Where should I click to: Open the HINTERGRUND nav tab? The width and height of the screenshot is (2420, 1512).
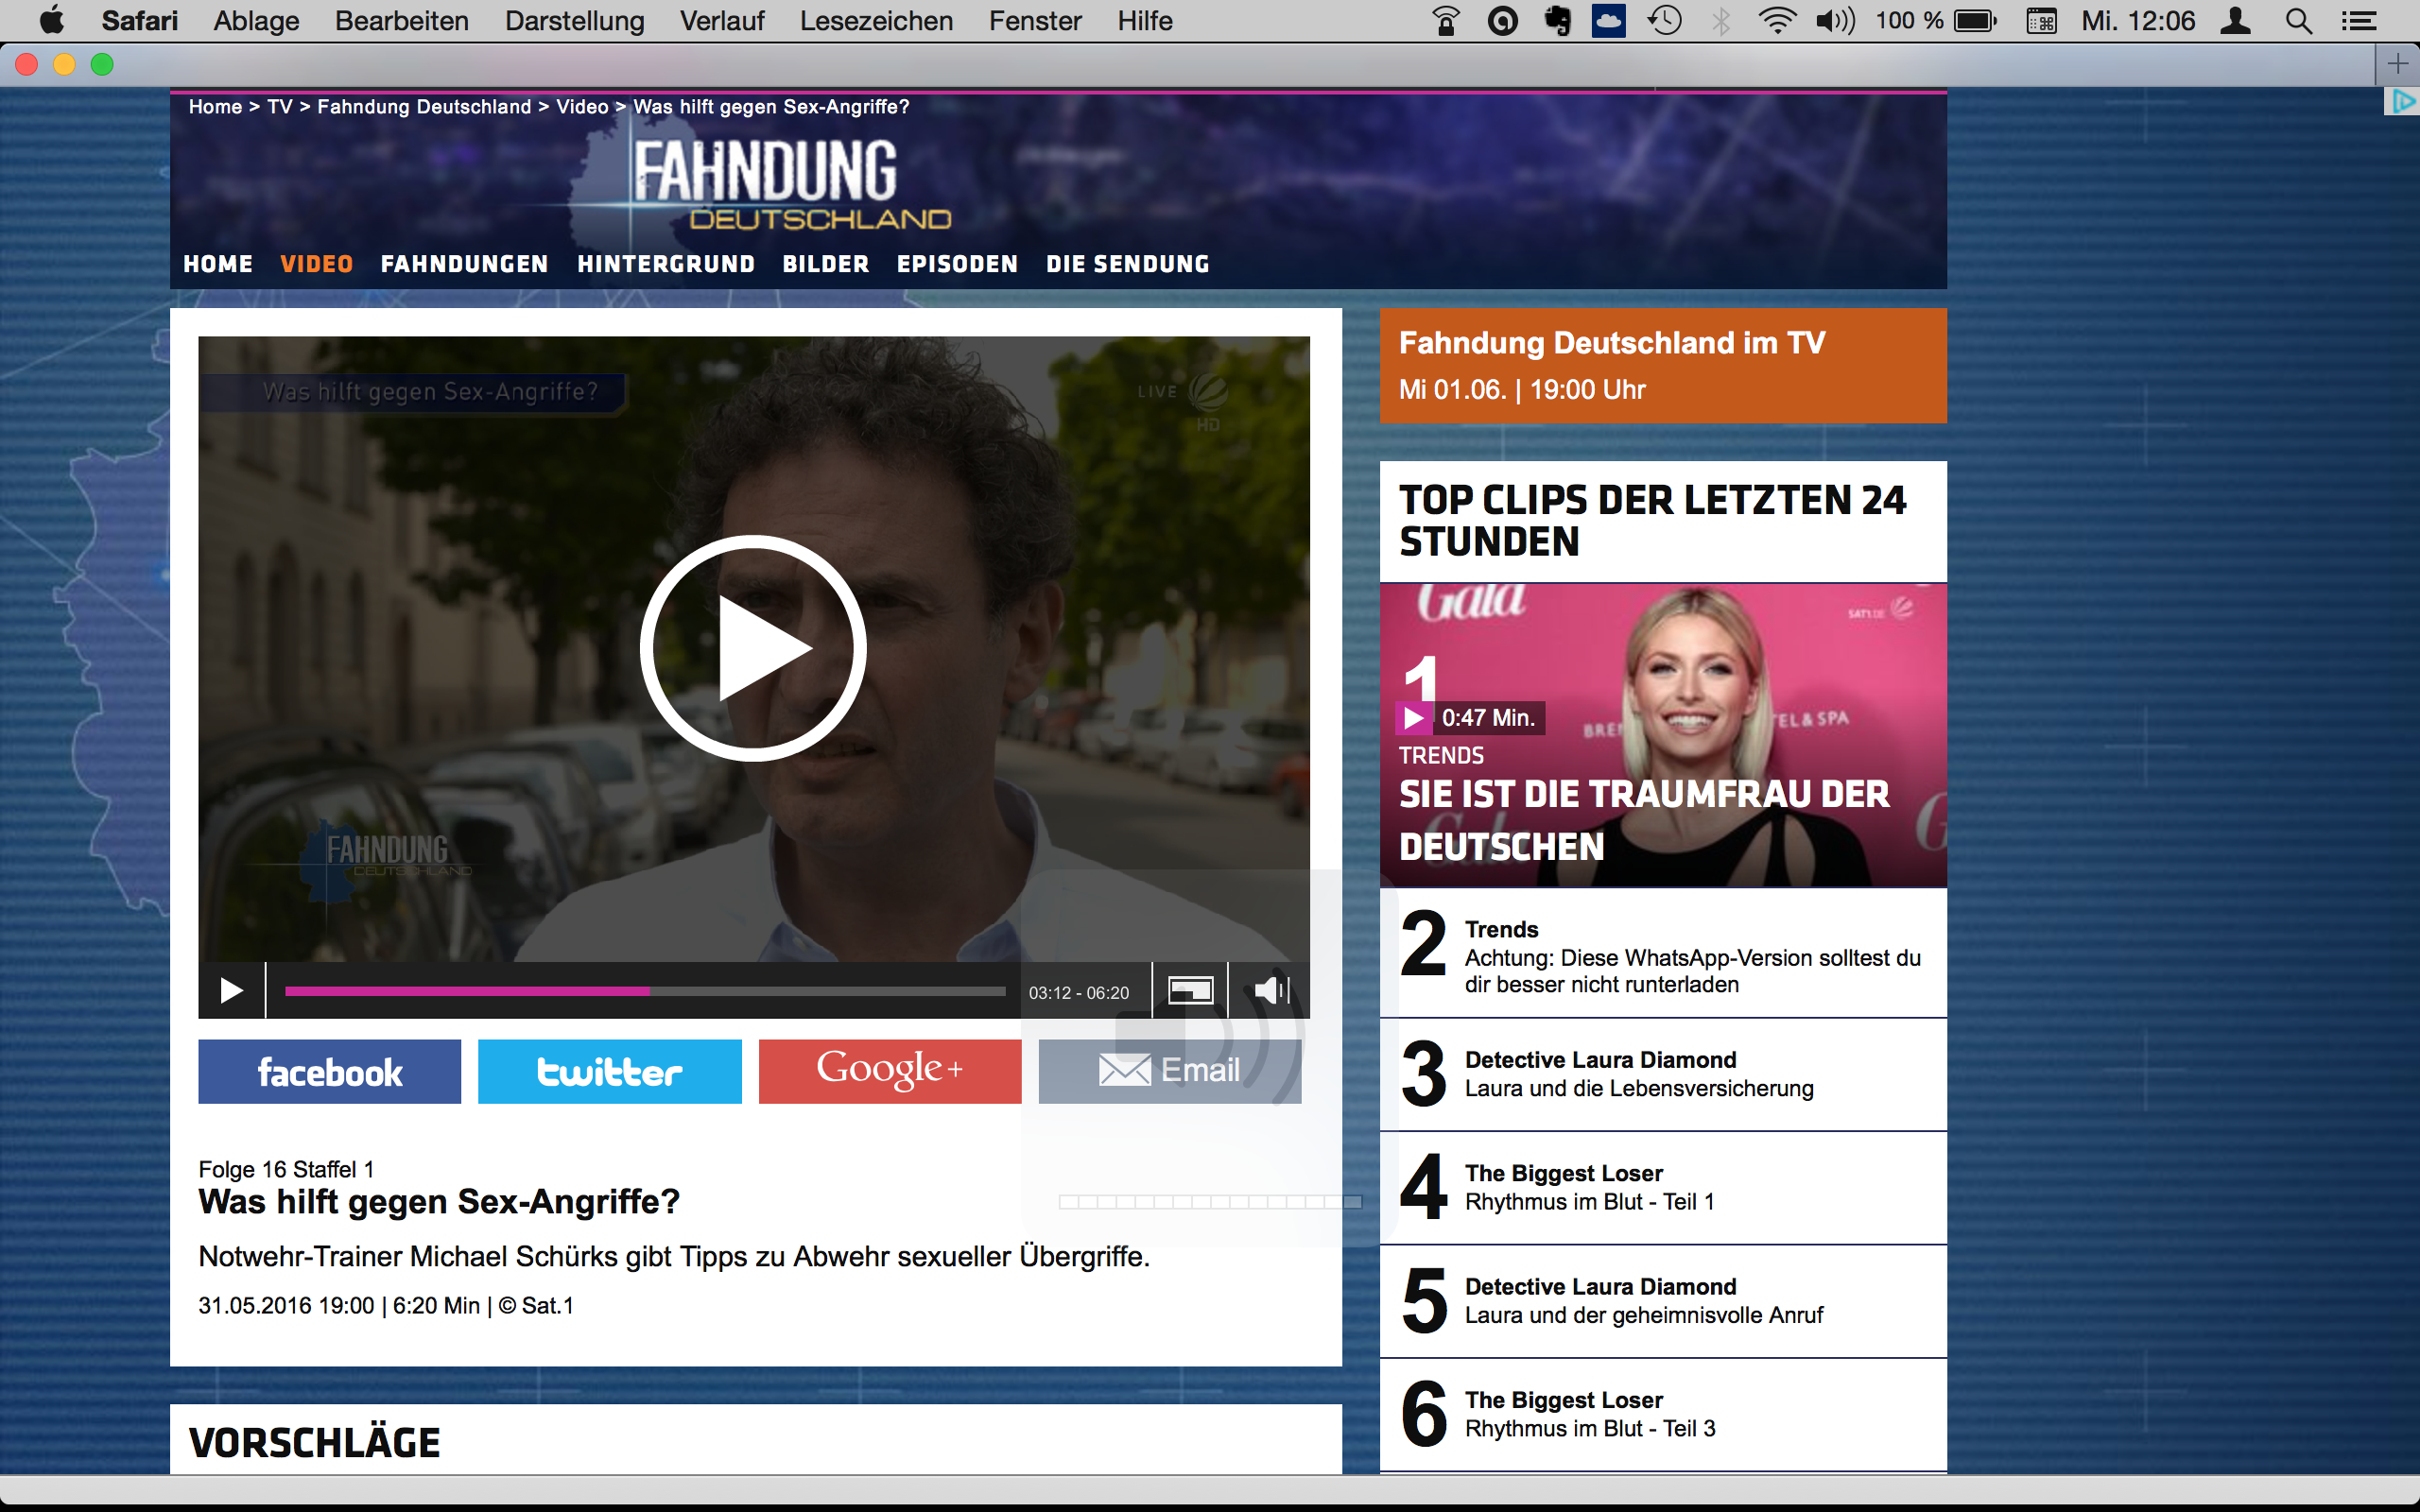point(666,264)
